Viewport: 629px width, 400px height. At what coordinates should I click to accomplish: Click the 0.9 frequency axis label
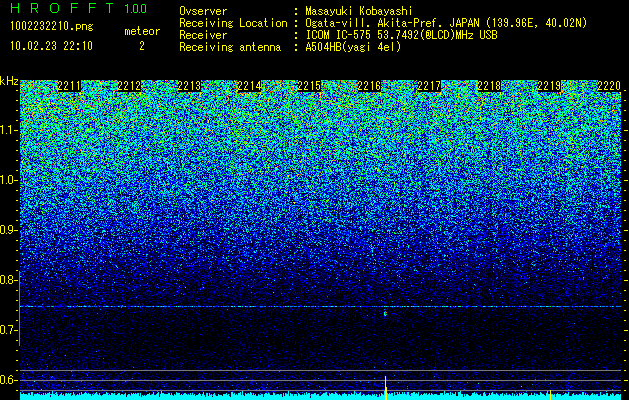[x=8, y=230]
